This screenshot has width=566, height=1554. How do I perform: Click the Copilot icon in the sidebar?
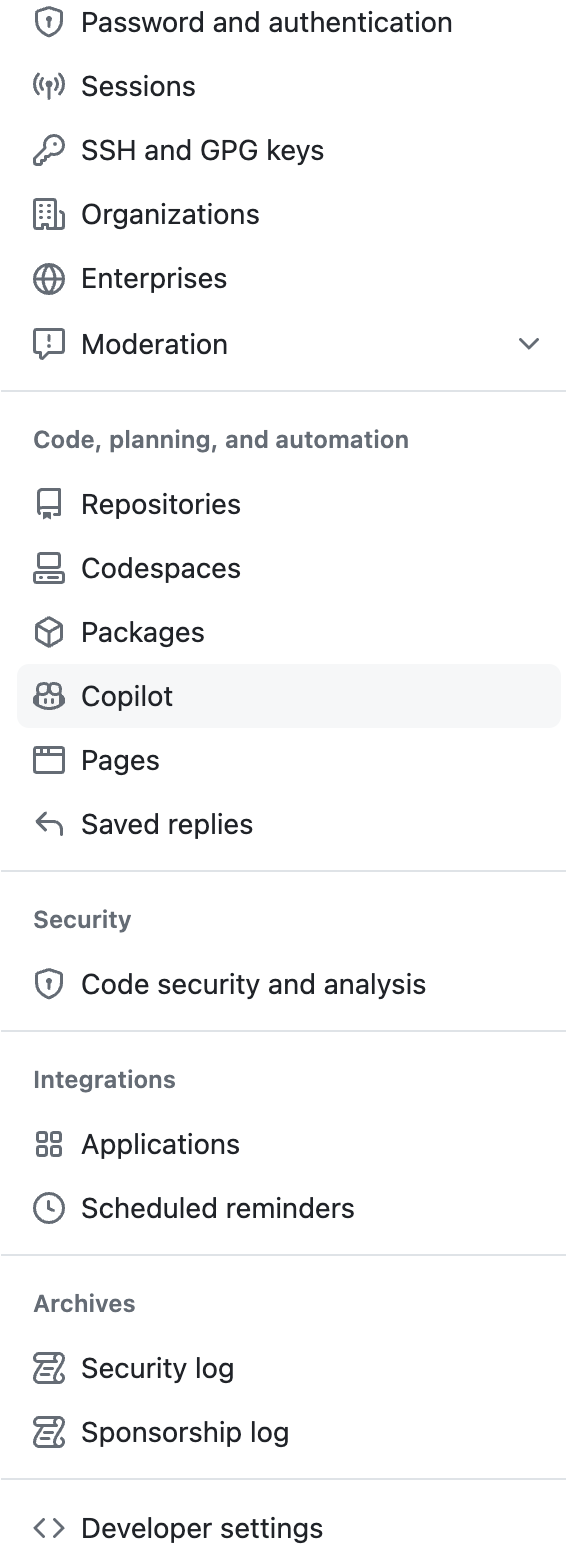(x=48, y=696)
